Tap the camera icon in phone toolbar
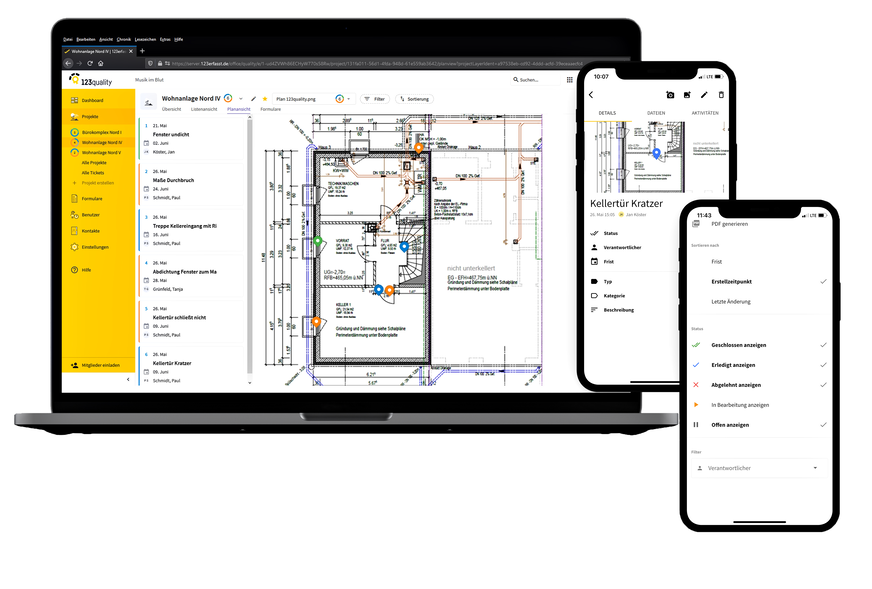Screen dimensions: 872x589 coord(670,95)
